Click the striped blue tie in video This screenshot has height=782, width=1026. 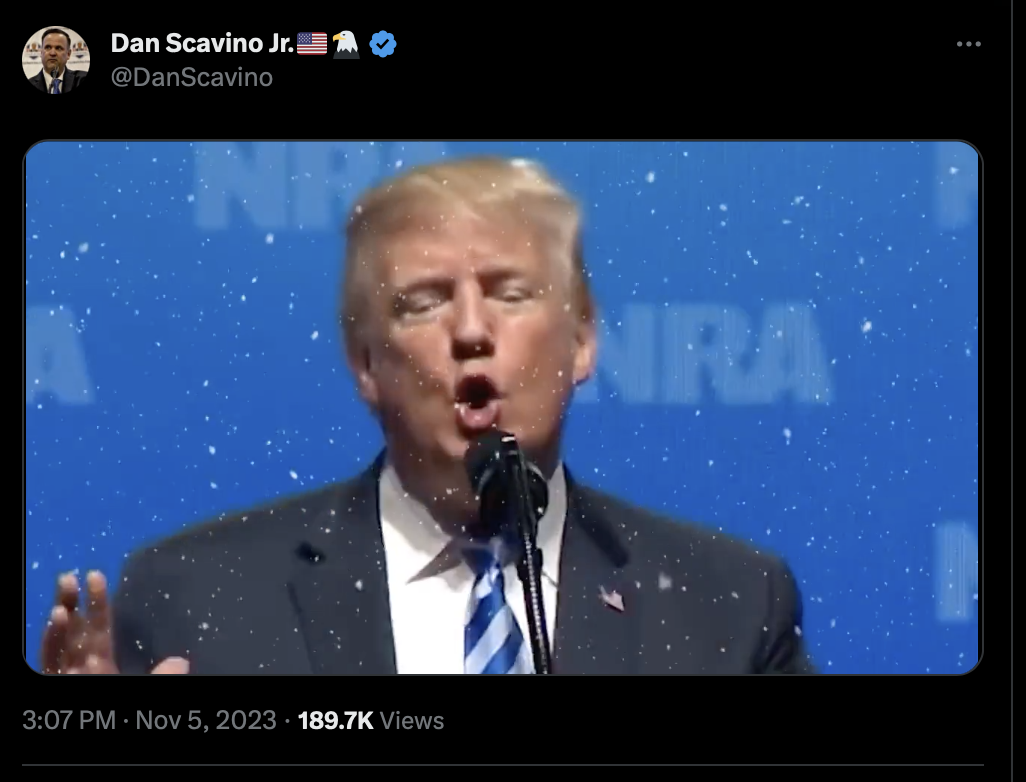pos(493,611)
